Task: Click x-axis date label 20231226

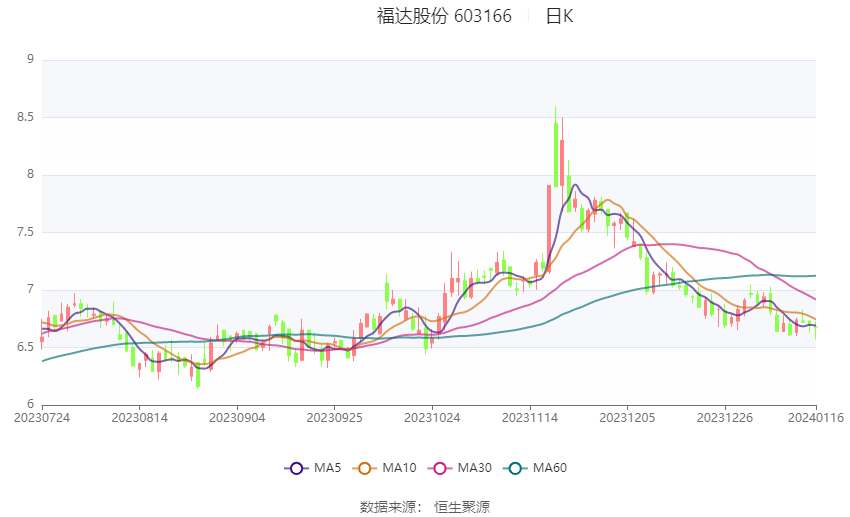Action: pyautogui.click(x=725, y=418)
